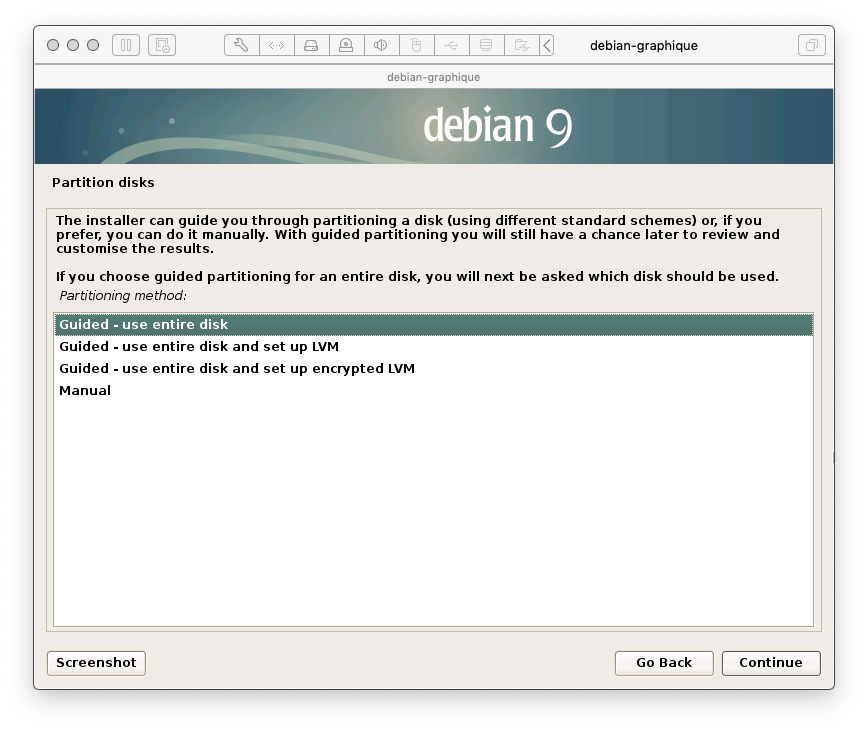
Task: Collapse the device toolbar chevron
Action: click(547, 45)
